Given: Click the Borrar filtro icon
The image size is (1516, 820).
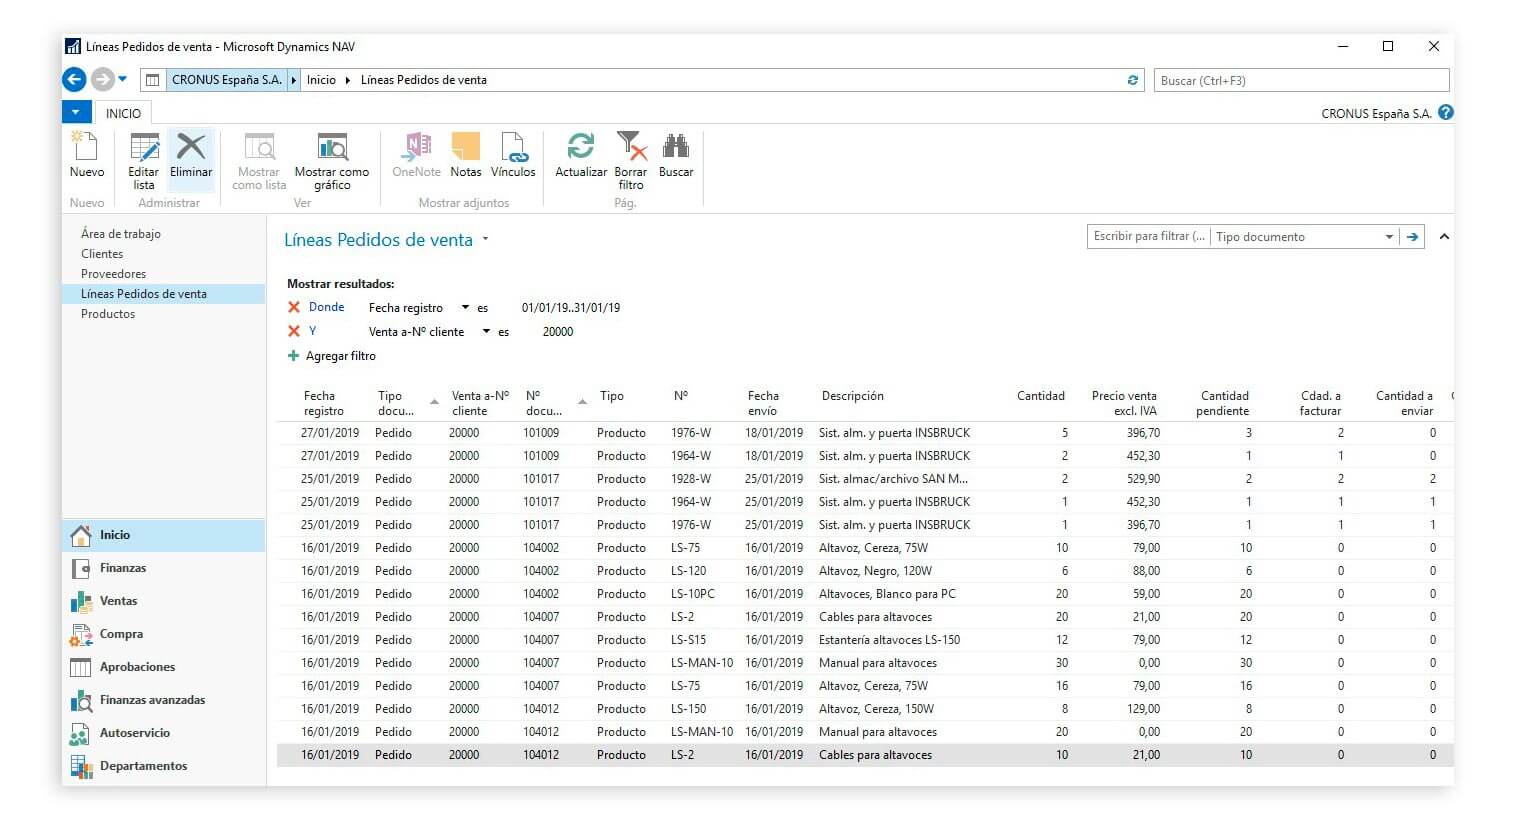Looking at the screenshot, I should [631, 148].
